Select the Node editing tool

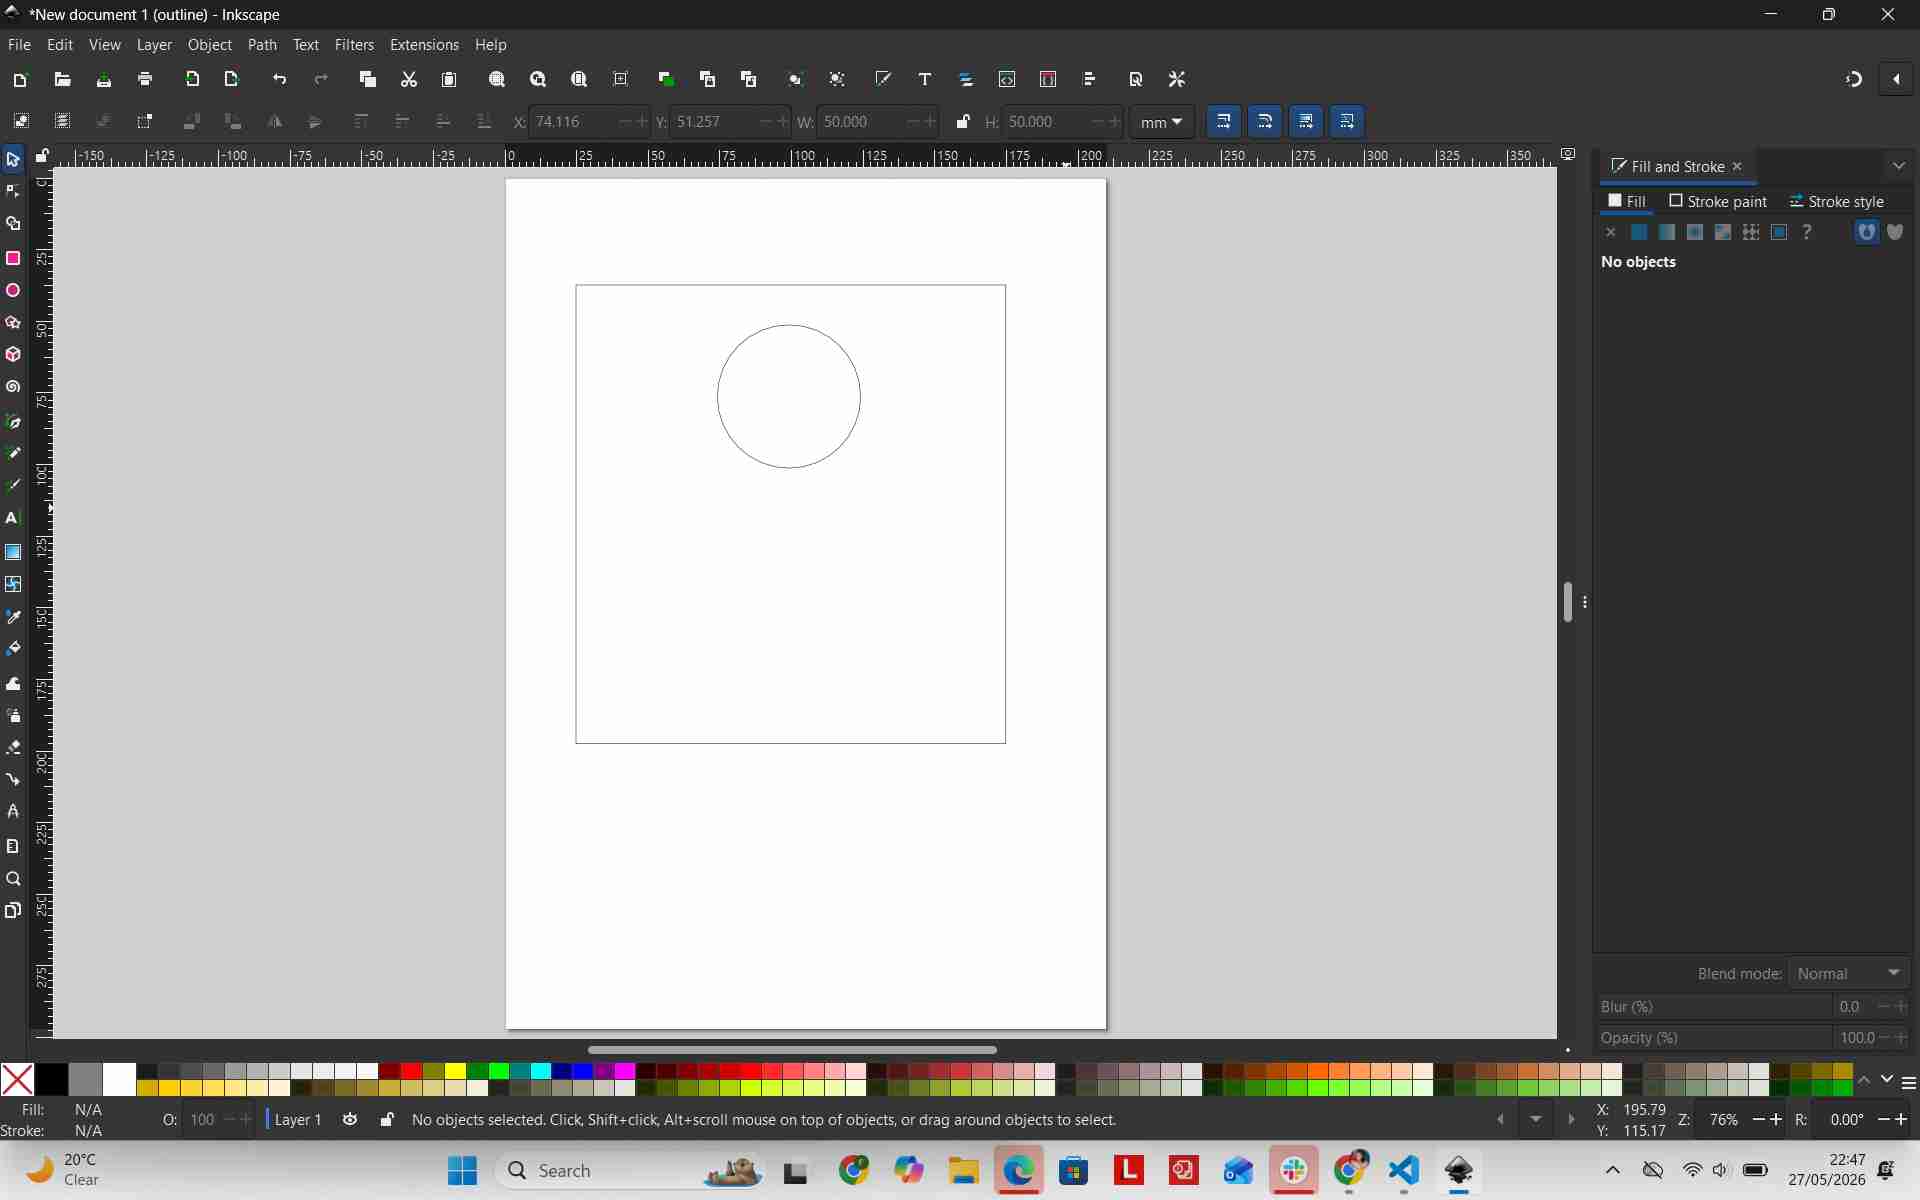coord(13,191)
